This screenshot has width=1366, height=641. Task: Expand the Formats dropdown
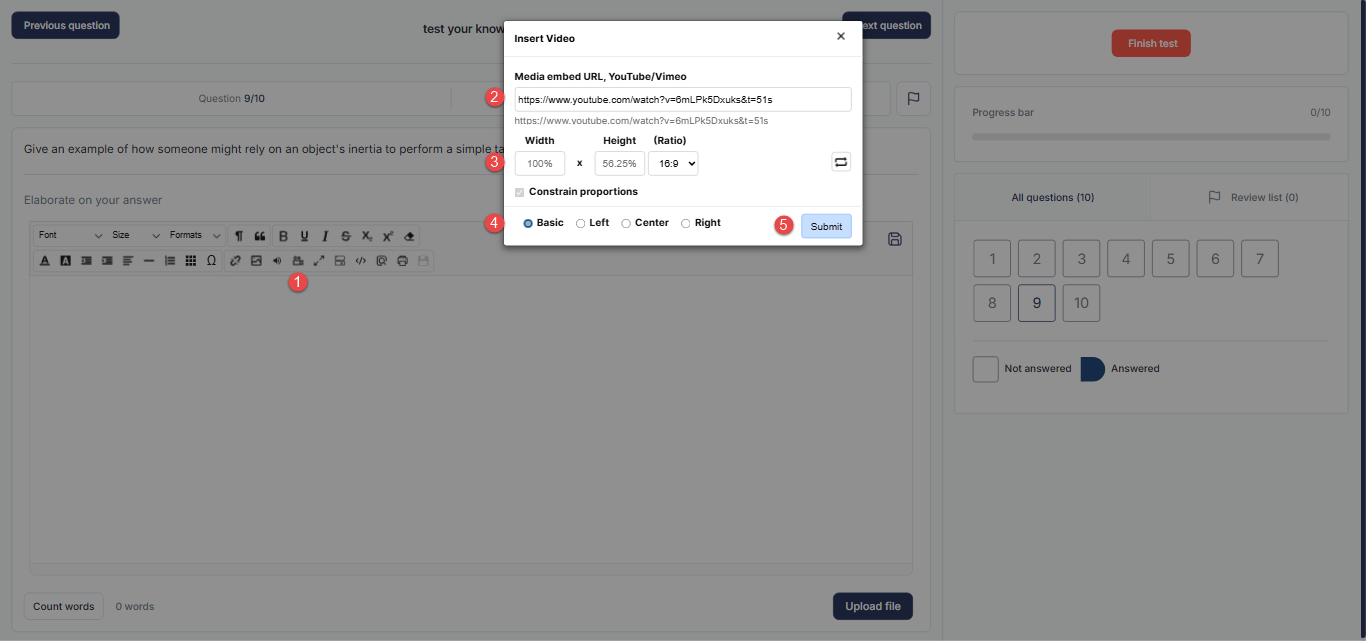pos(195,236)
